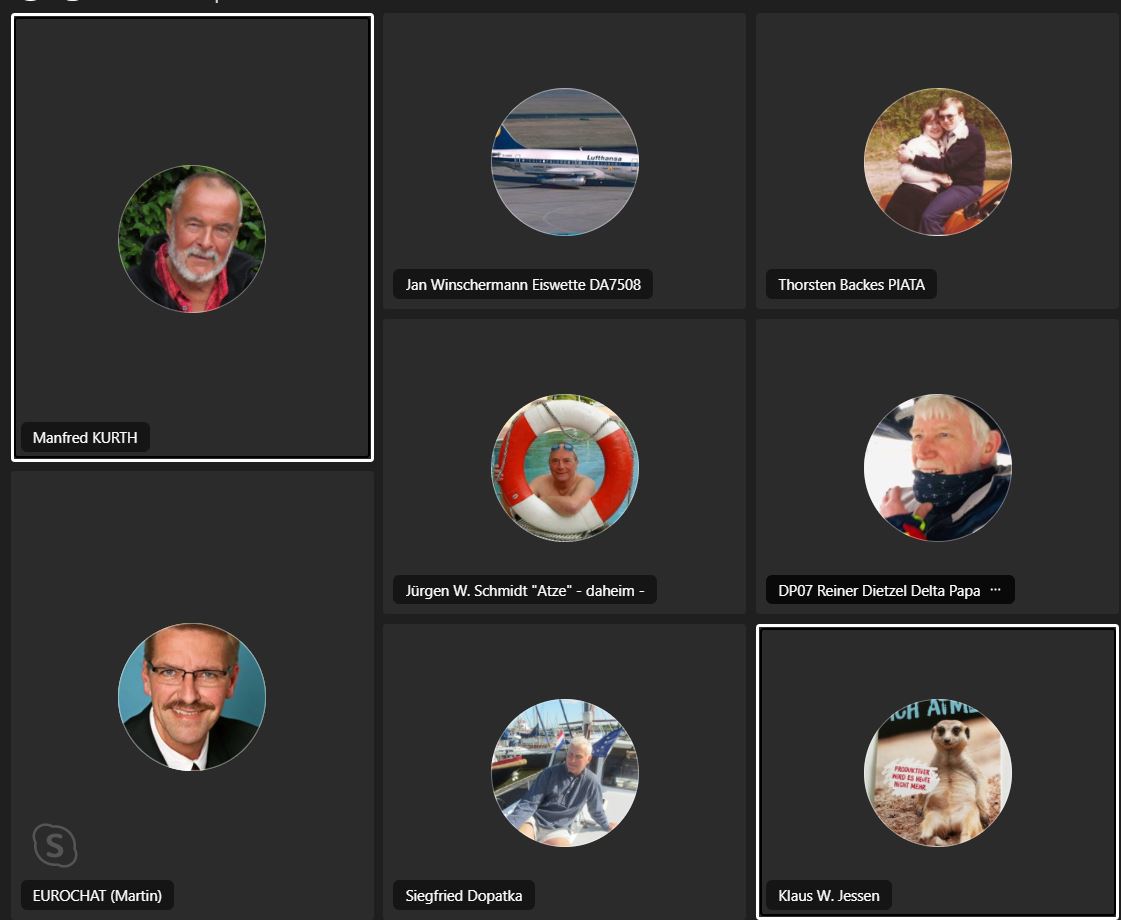
Task: Click the Manfred KURTH name label
Action: coord(85,437)
